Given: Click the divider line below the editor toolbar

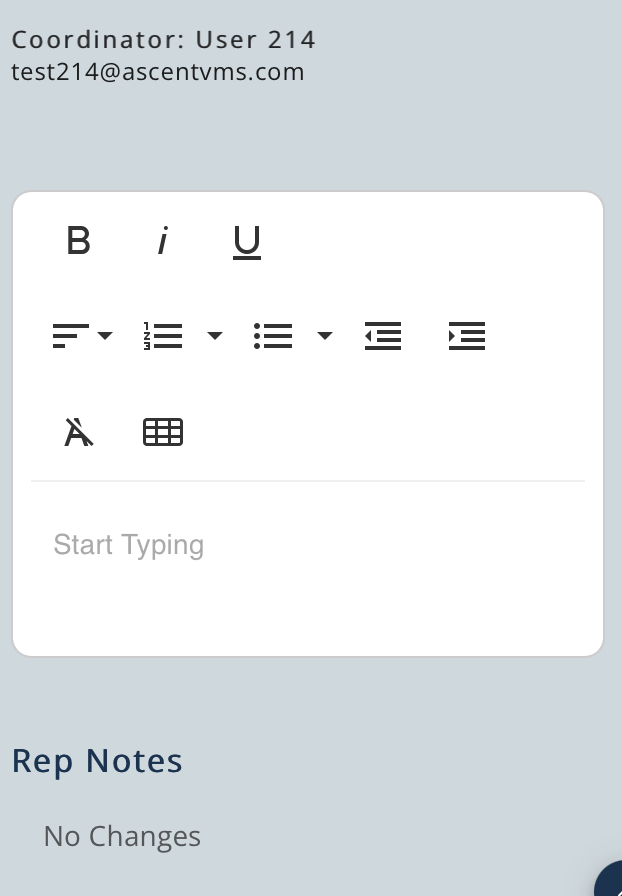Looking at the screenshot, I should tap(308, 481).
